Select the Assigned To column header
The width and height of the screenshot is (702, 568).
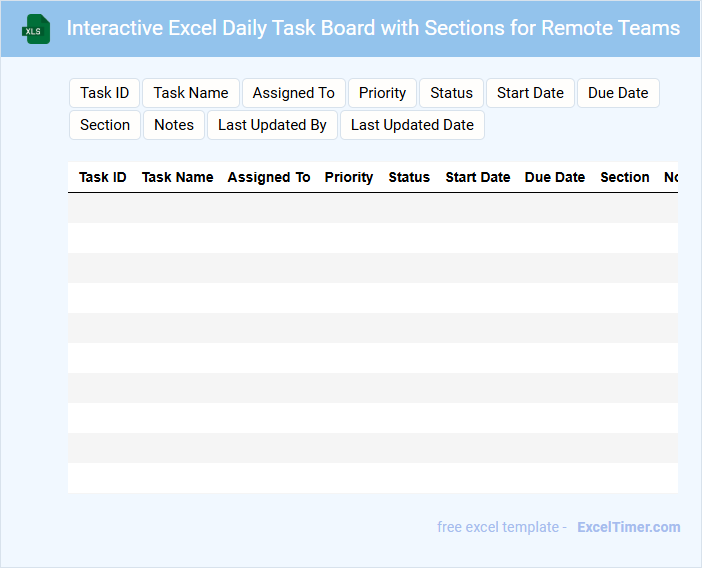pyautogui.click(x=269, y=177)
